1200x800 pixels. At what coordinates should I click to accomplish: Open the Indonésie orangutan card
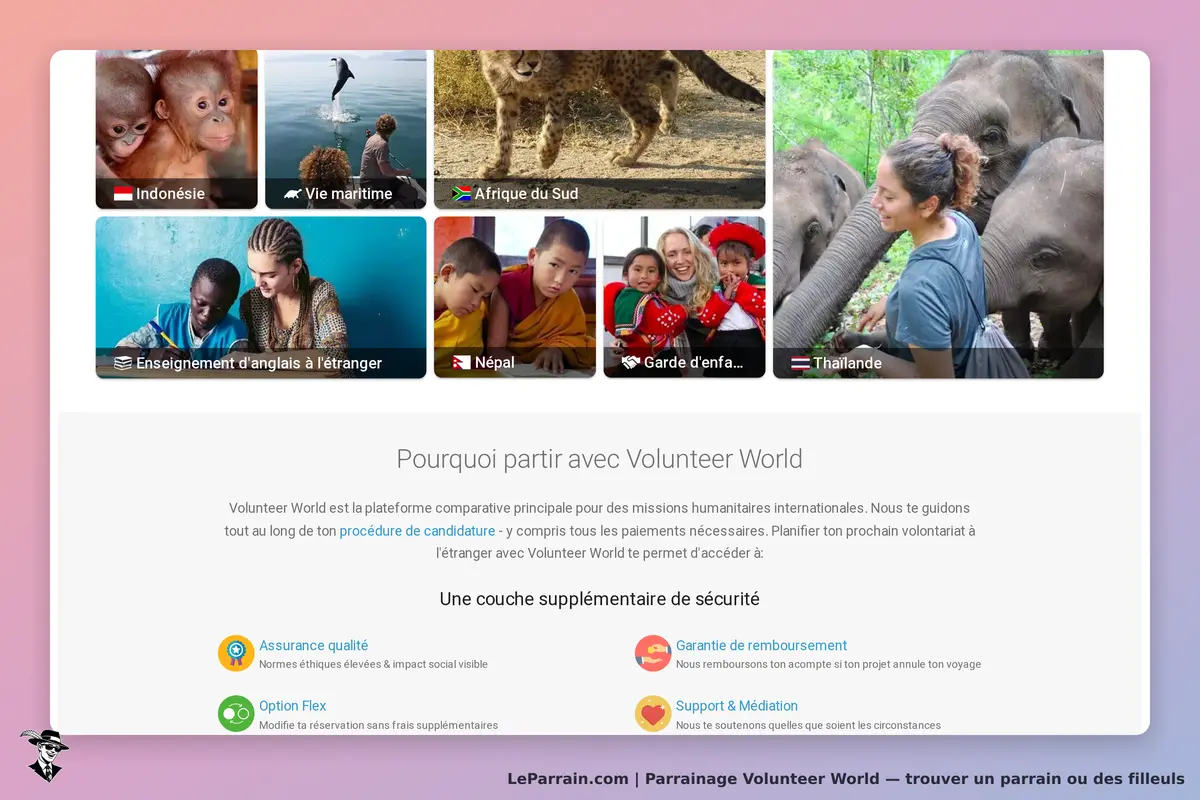coord(177,129)
